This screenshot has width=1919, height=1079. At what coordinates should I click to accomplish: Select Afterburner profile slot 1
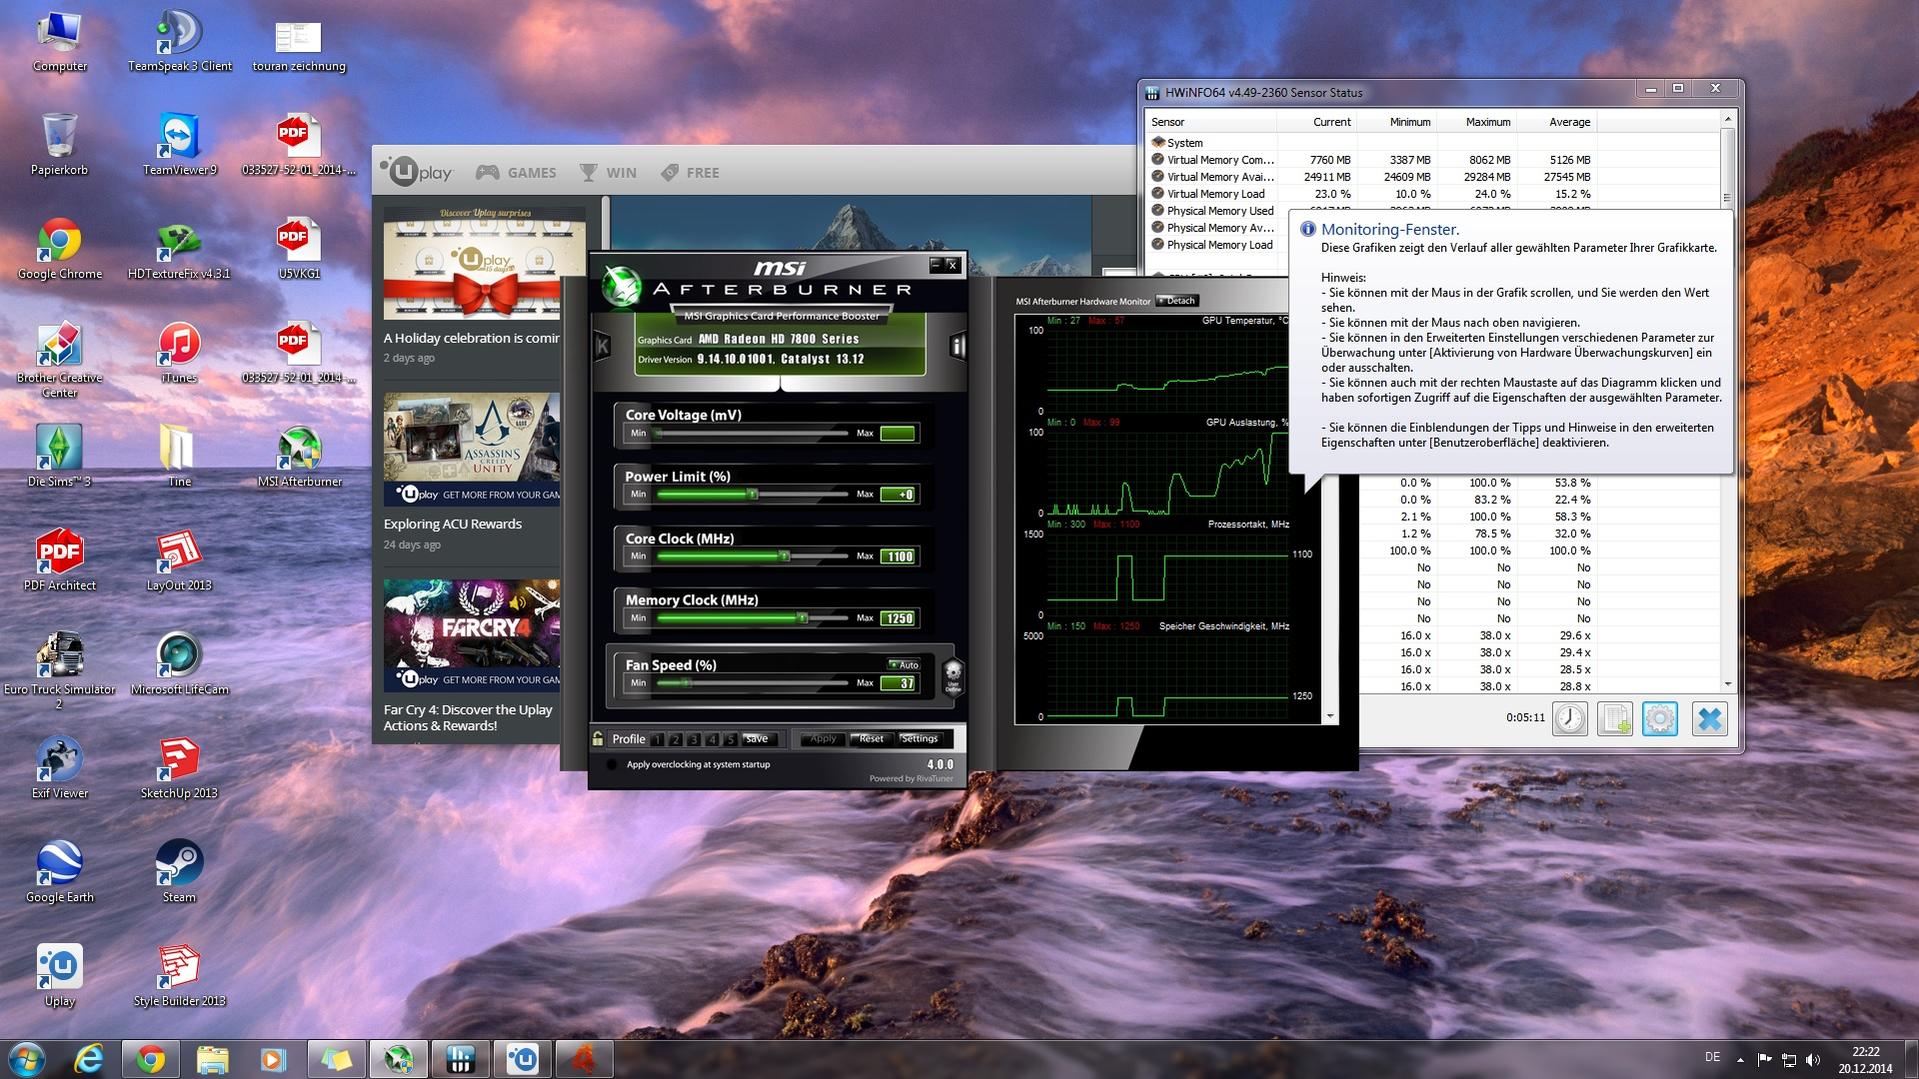[657, 740]
